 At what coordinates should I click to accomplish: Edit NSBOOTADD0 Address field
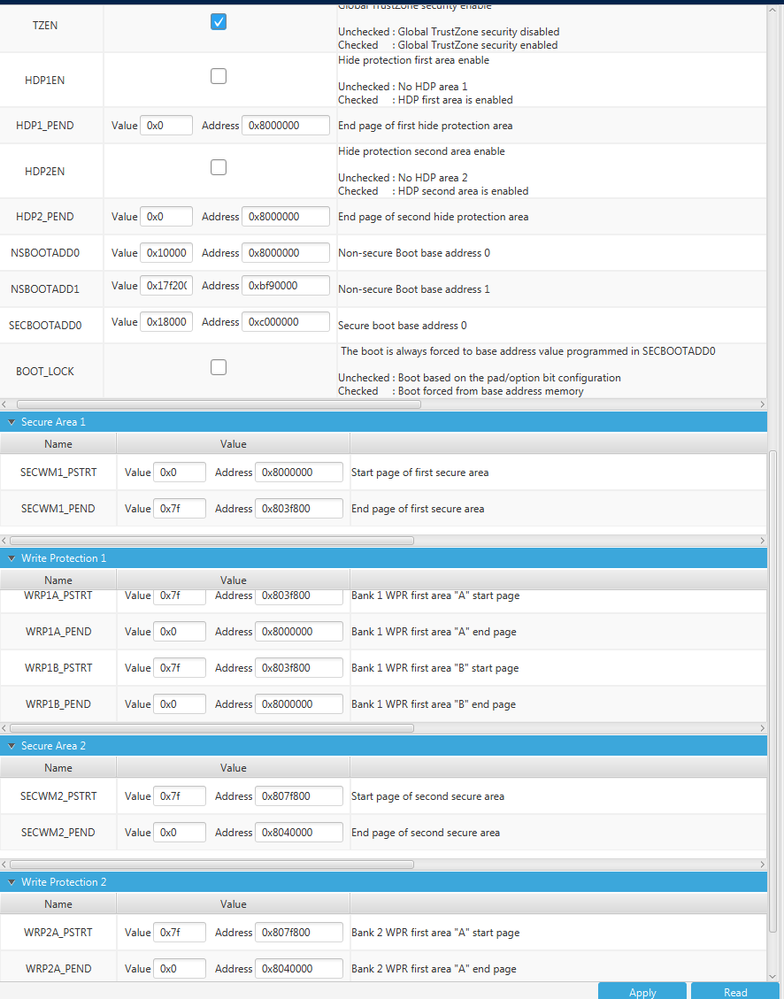click(286, 253)
